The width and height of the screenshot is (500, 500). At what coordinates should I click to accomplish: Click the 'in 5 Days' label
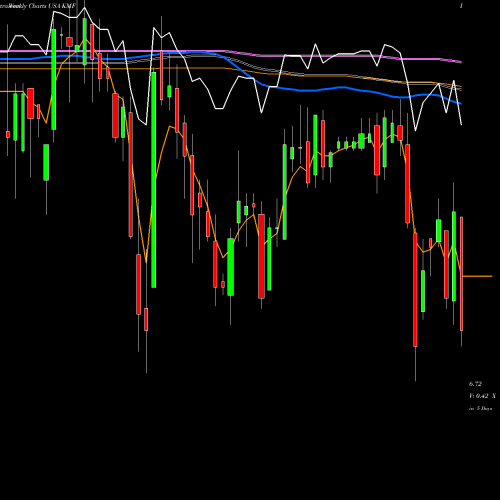480,408
